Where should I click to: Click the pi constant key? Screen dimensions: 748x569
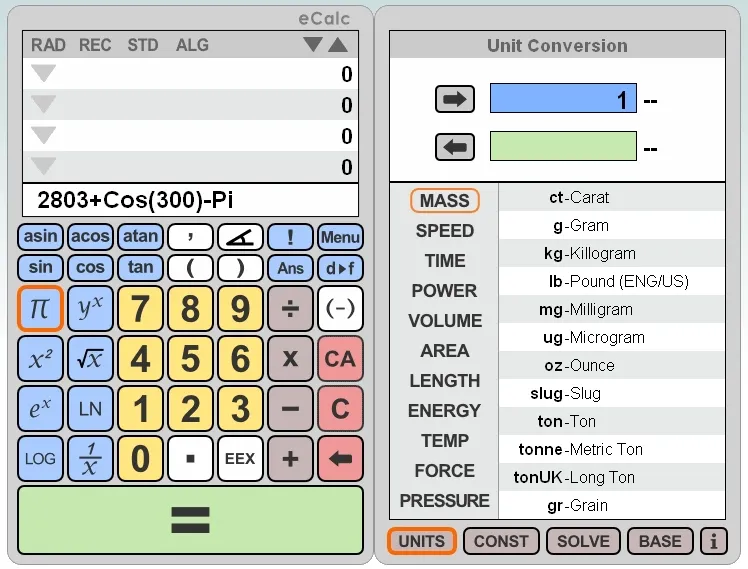[41, 309]
